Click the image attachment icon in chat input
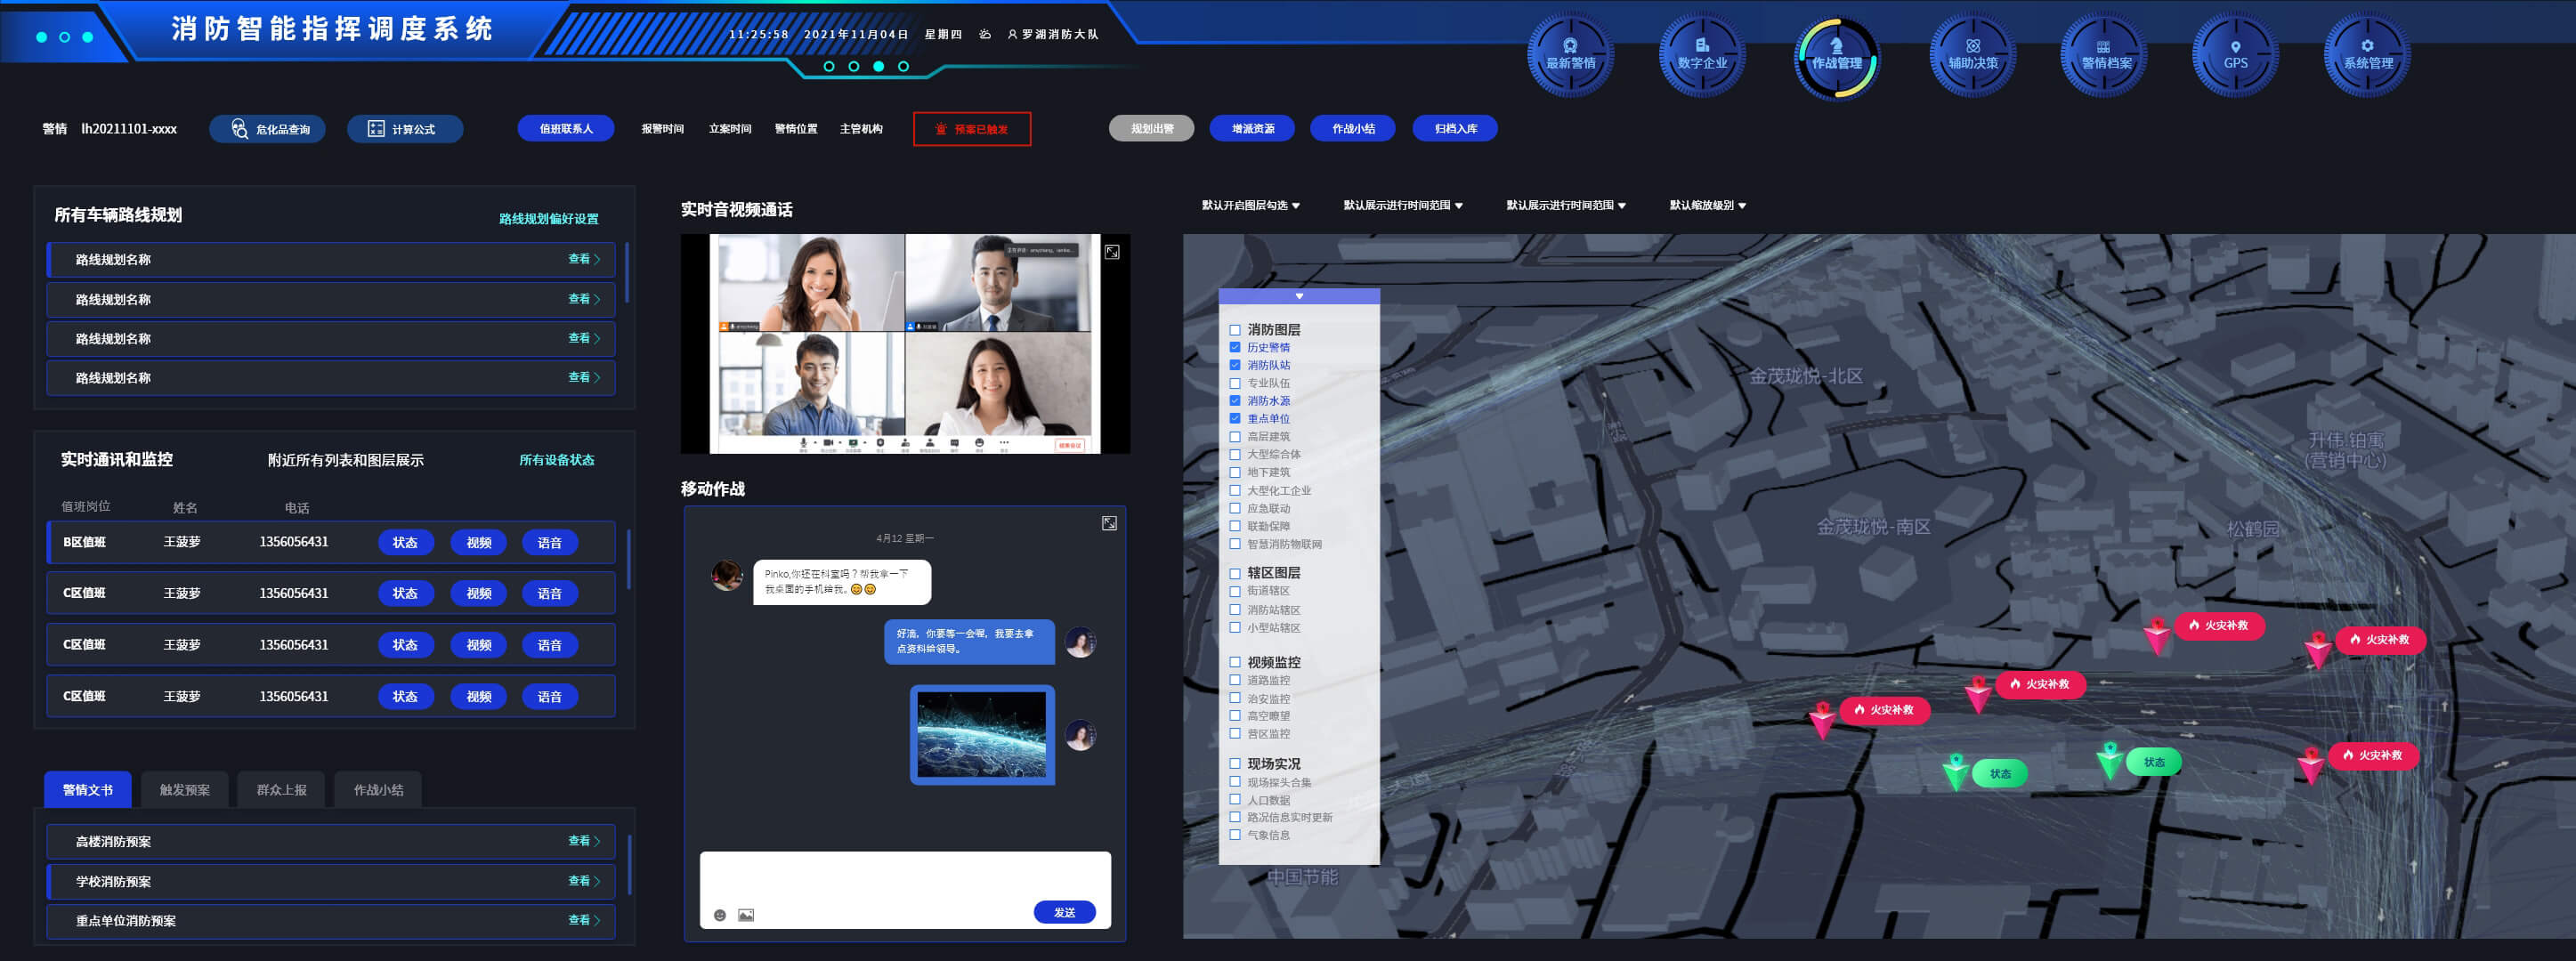Screen dimensions: 2576x961 pyautogui.click(x=746, y=915)
